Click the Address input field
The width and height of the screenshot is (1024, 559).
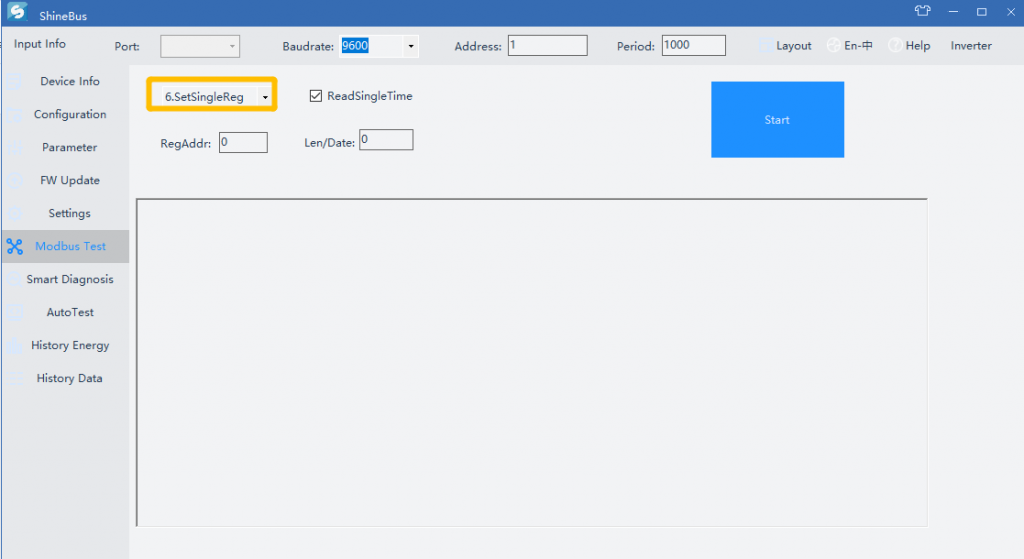click(x=547, y=46)
